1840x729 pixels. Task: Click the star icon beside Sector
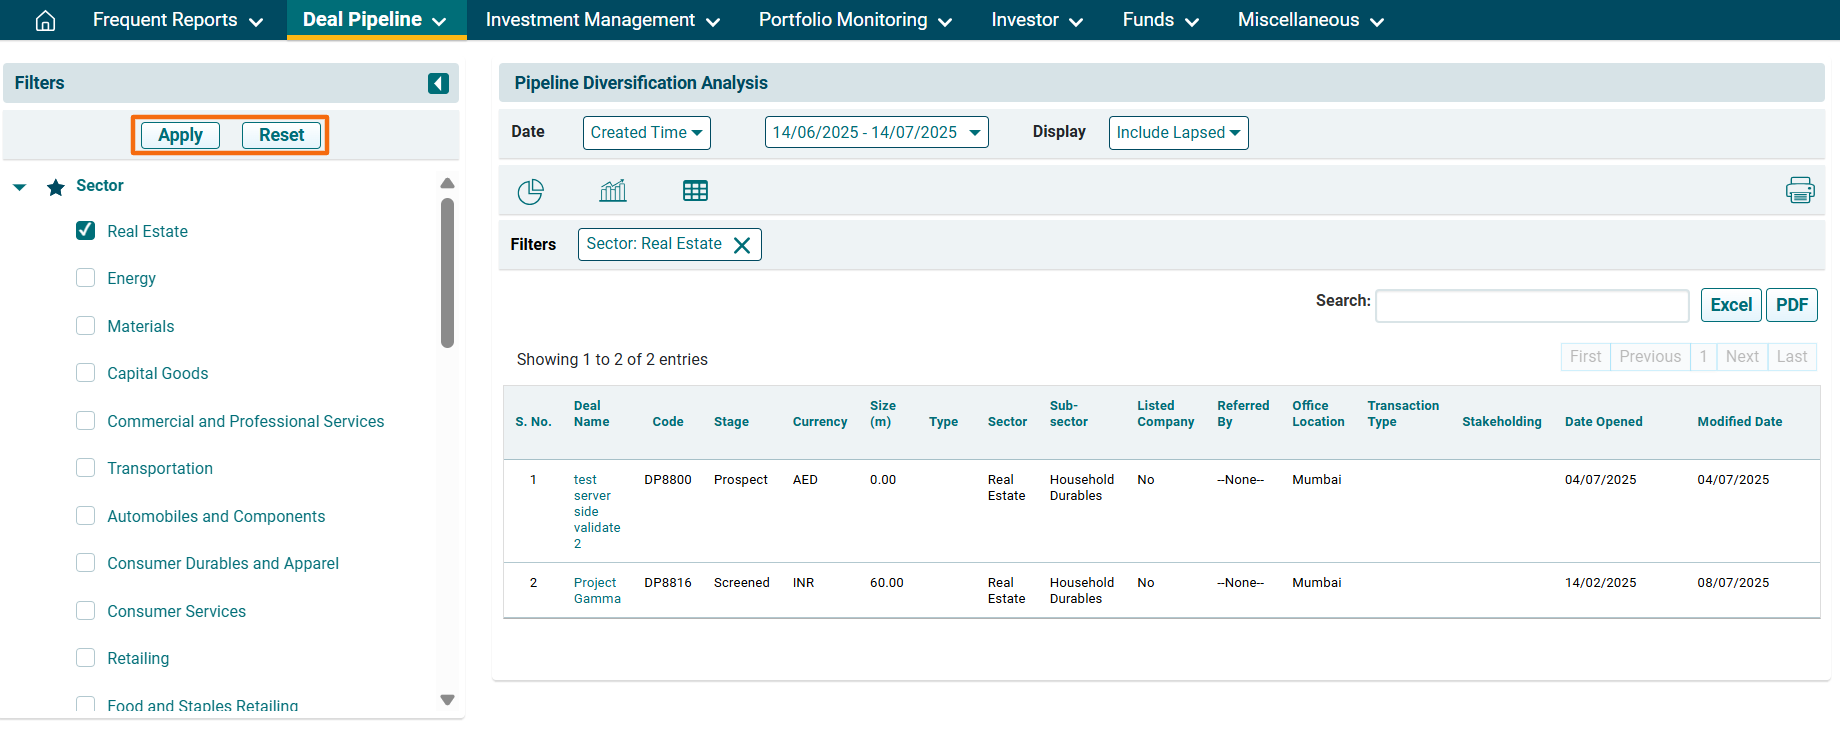(56, 187)
